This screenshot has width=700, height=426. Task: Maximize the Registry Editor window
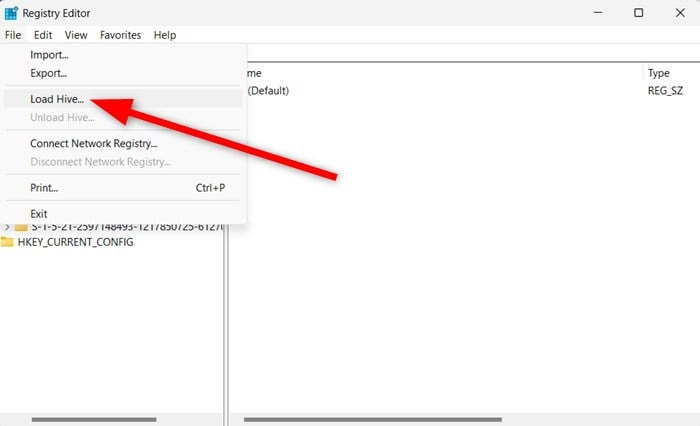click(639, 13)
